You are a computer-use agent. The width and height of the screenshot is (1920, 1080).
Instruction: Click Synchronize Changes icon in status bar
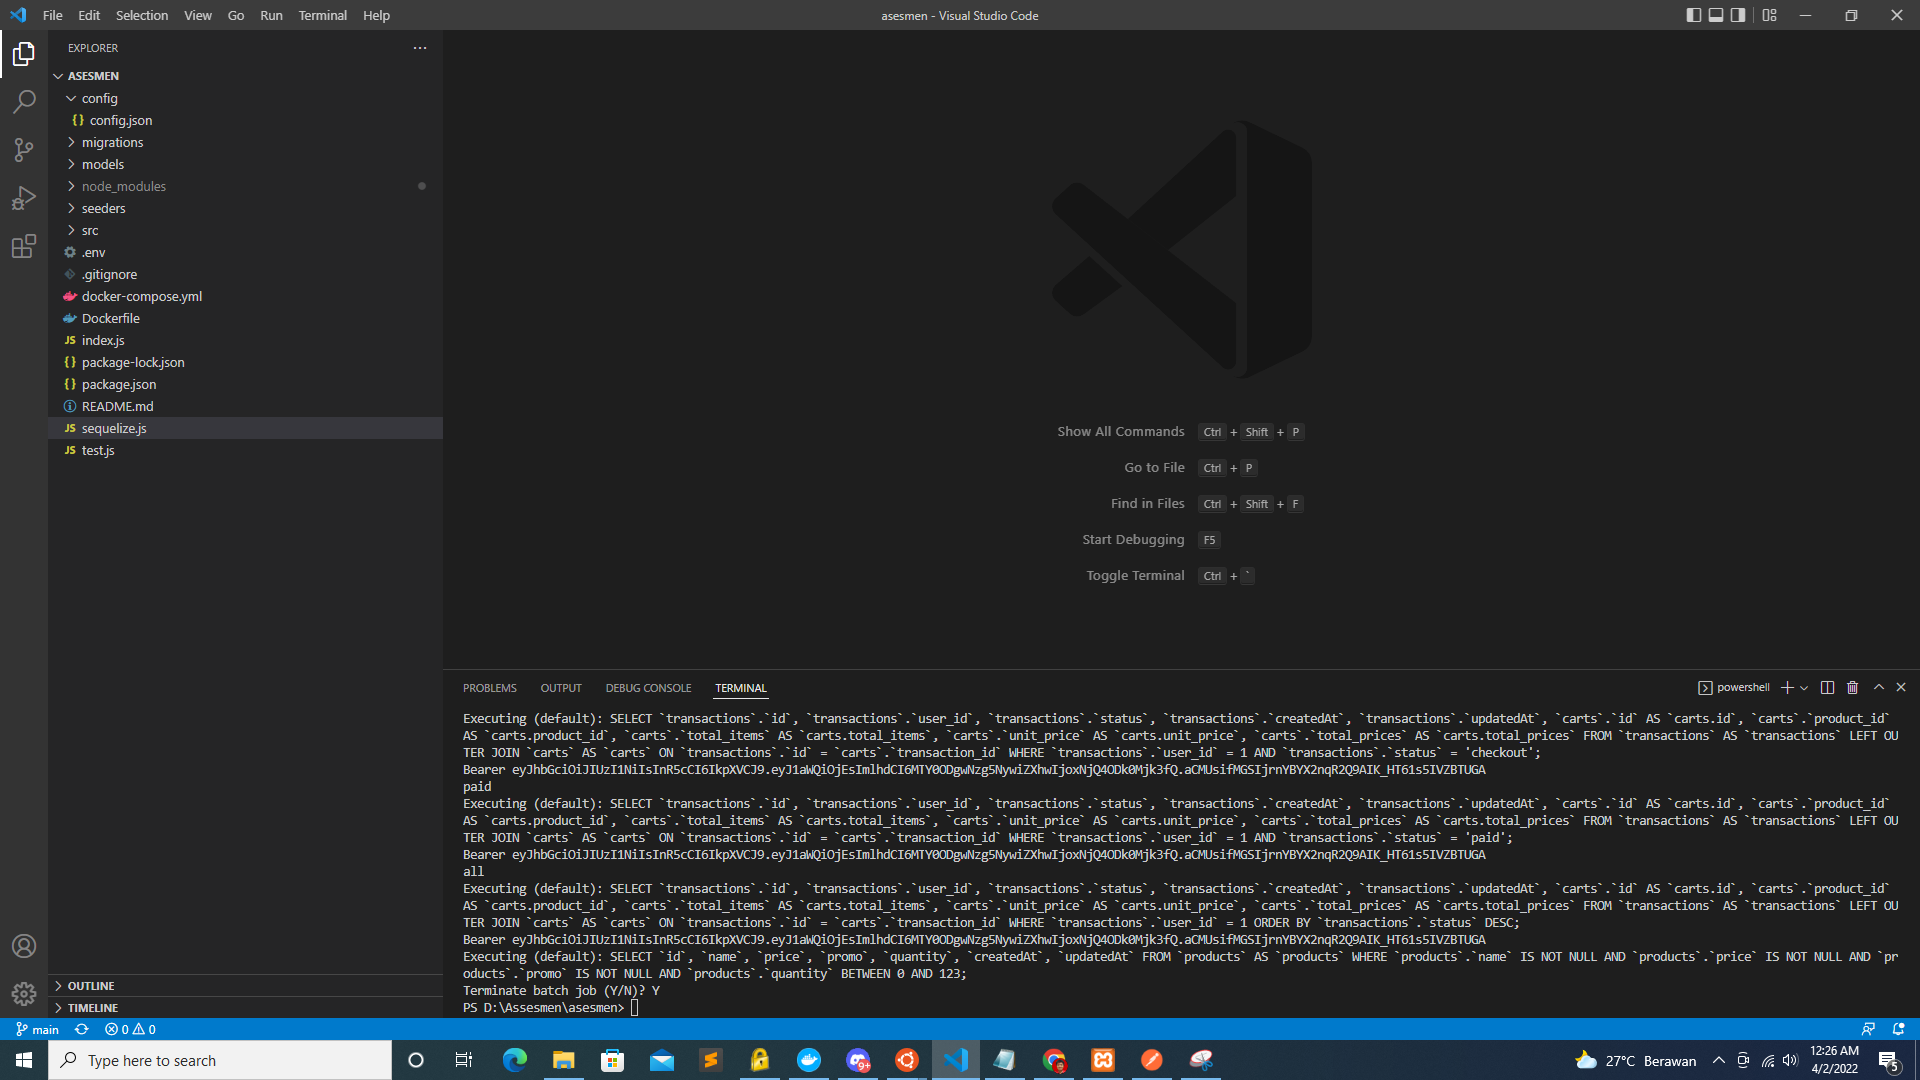coord(82,1029)
